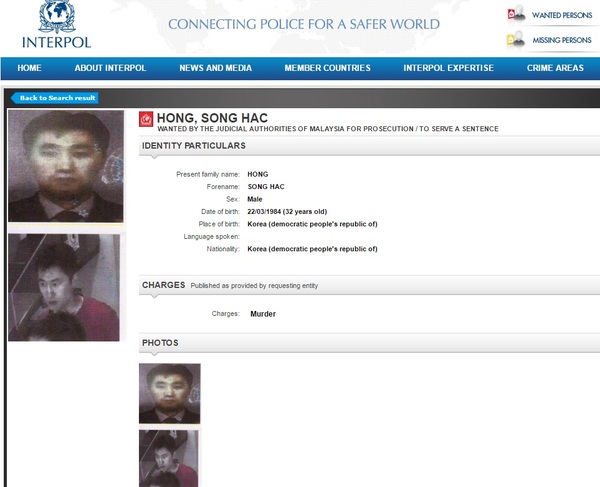Viewport: 600px width, 487px height.
Task: Open the Member Countries menu
Action: click(327, 68)
